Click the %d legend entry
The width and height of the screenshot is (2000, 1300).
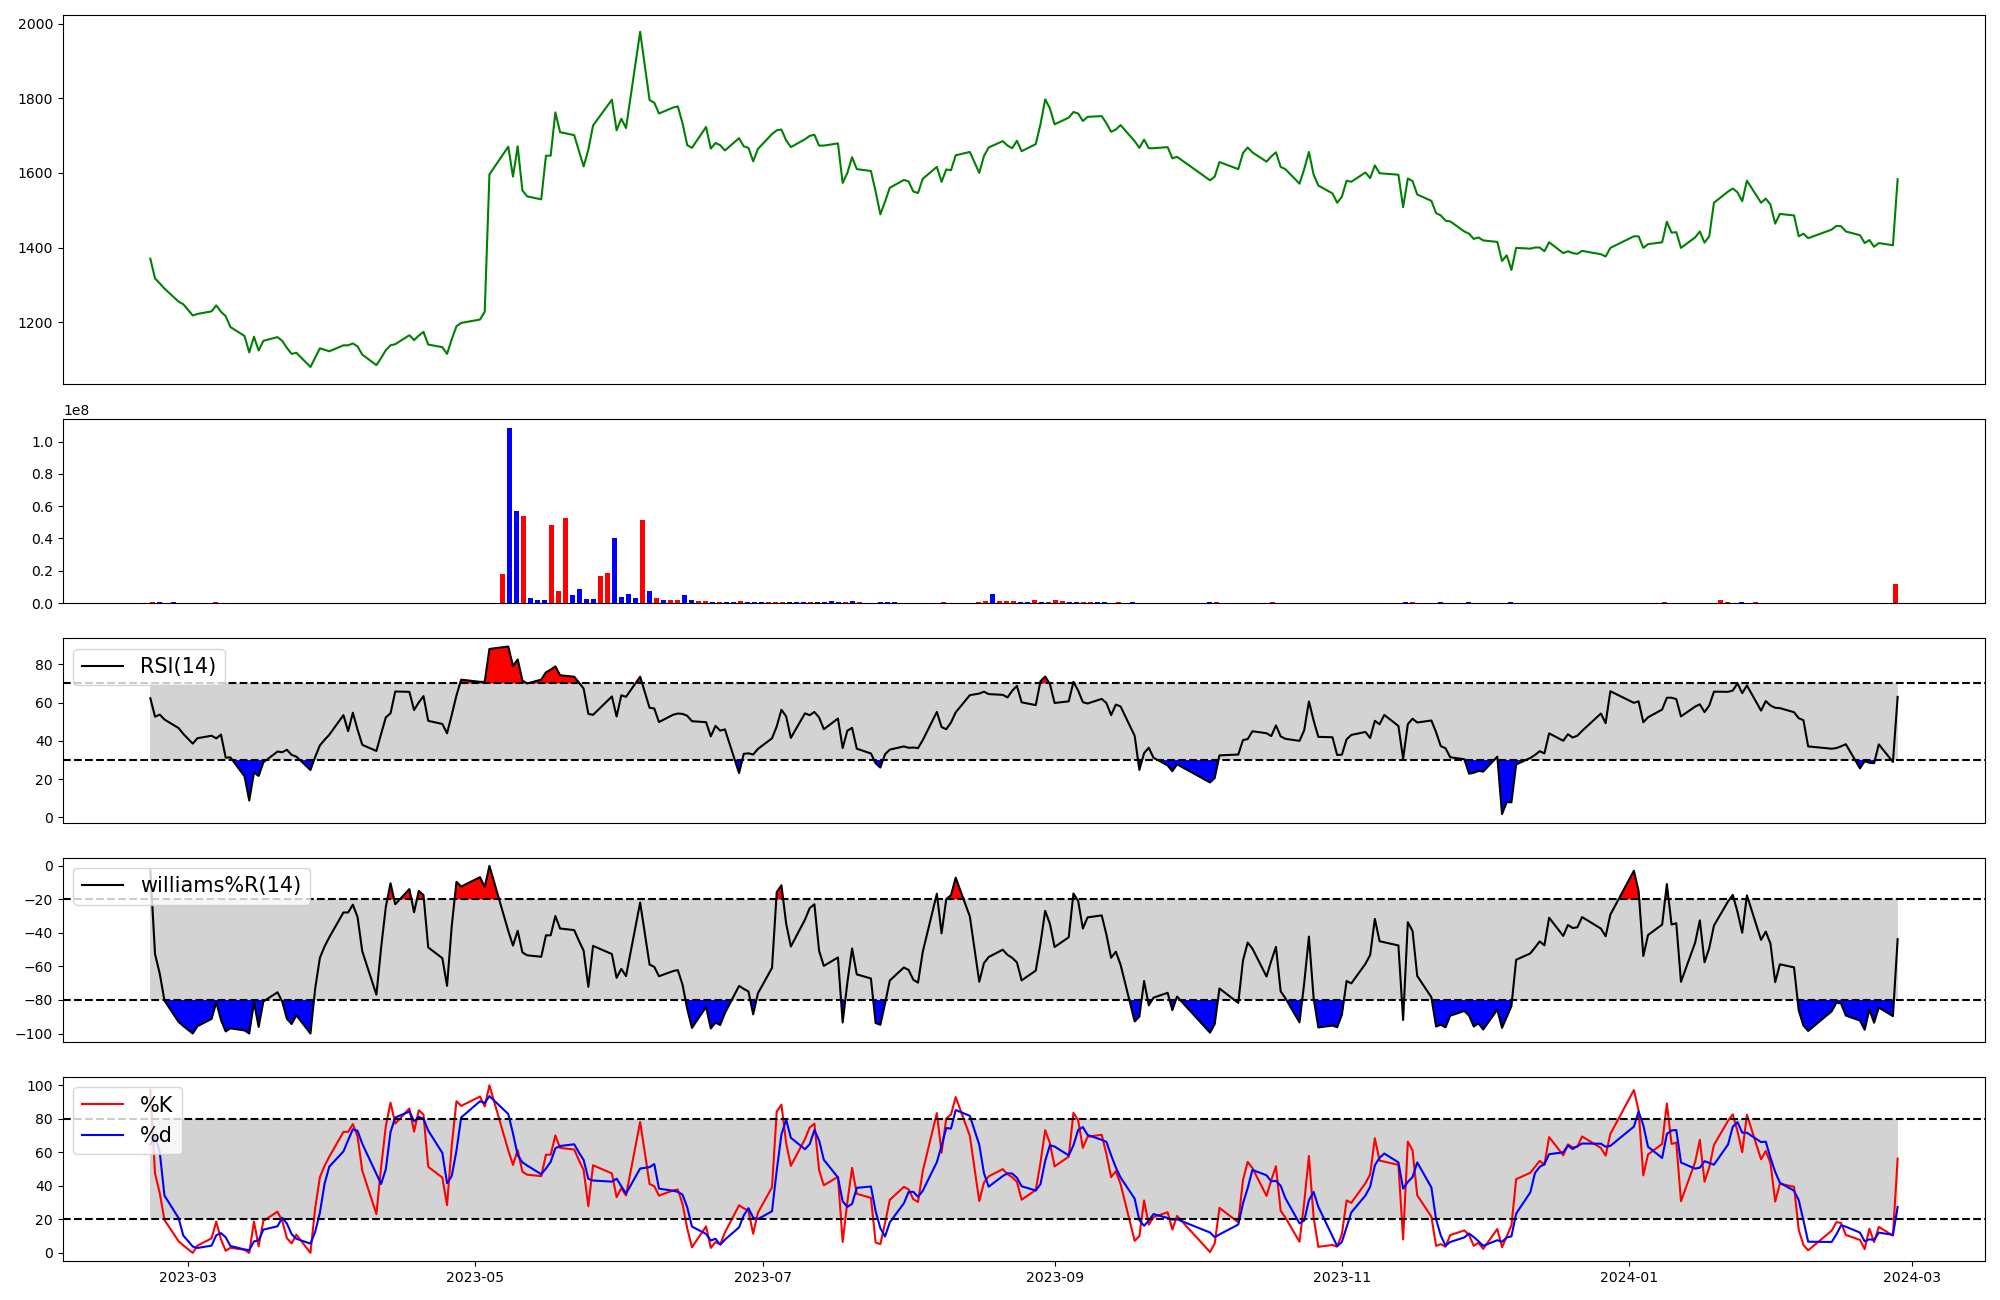pyautogui.click(x=155, y=1135)
